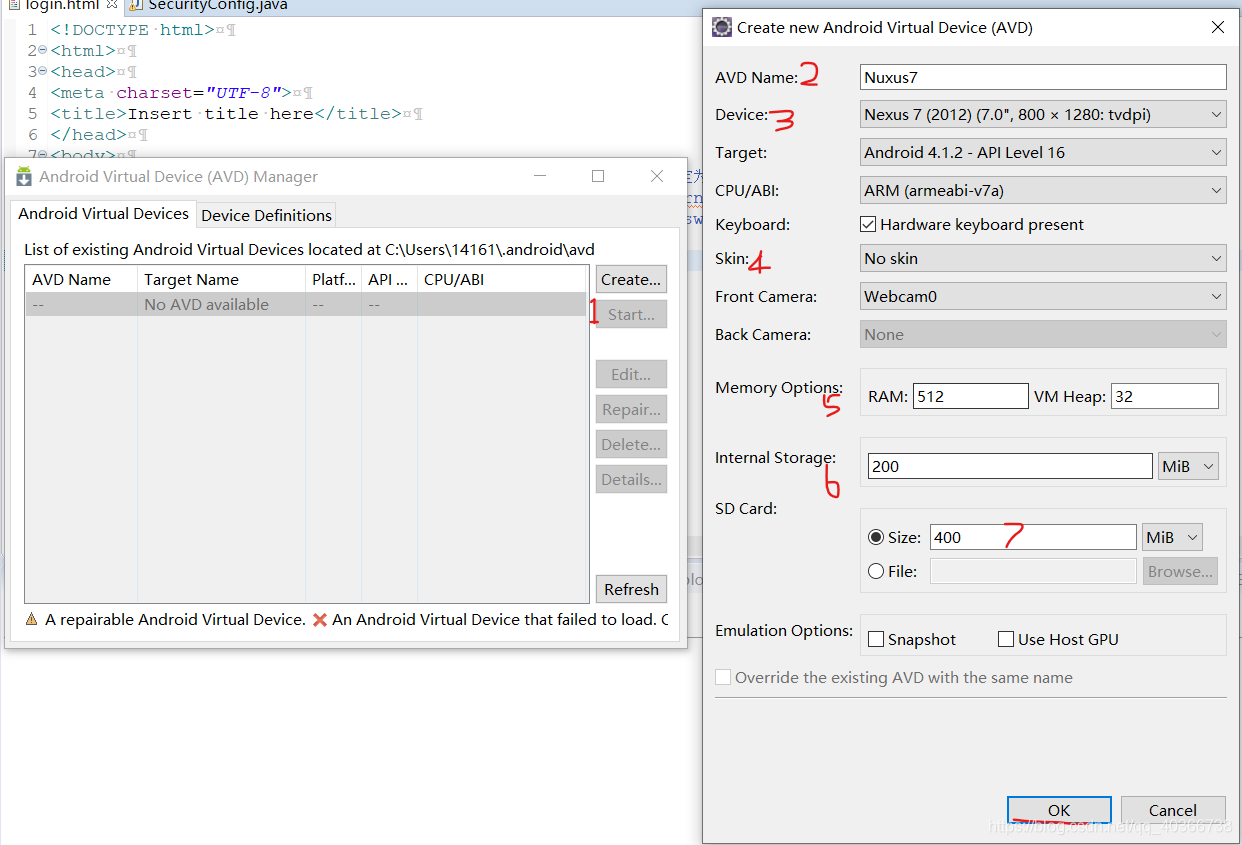Image resolution: width=1242 pixels, height=845 pixels.
Task: Check Override the existing AVD option
Action: [723, 677]
